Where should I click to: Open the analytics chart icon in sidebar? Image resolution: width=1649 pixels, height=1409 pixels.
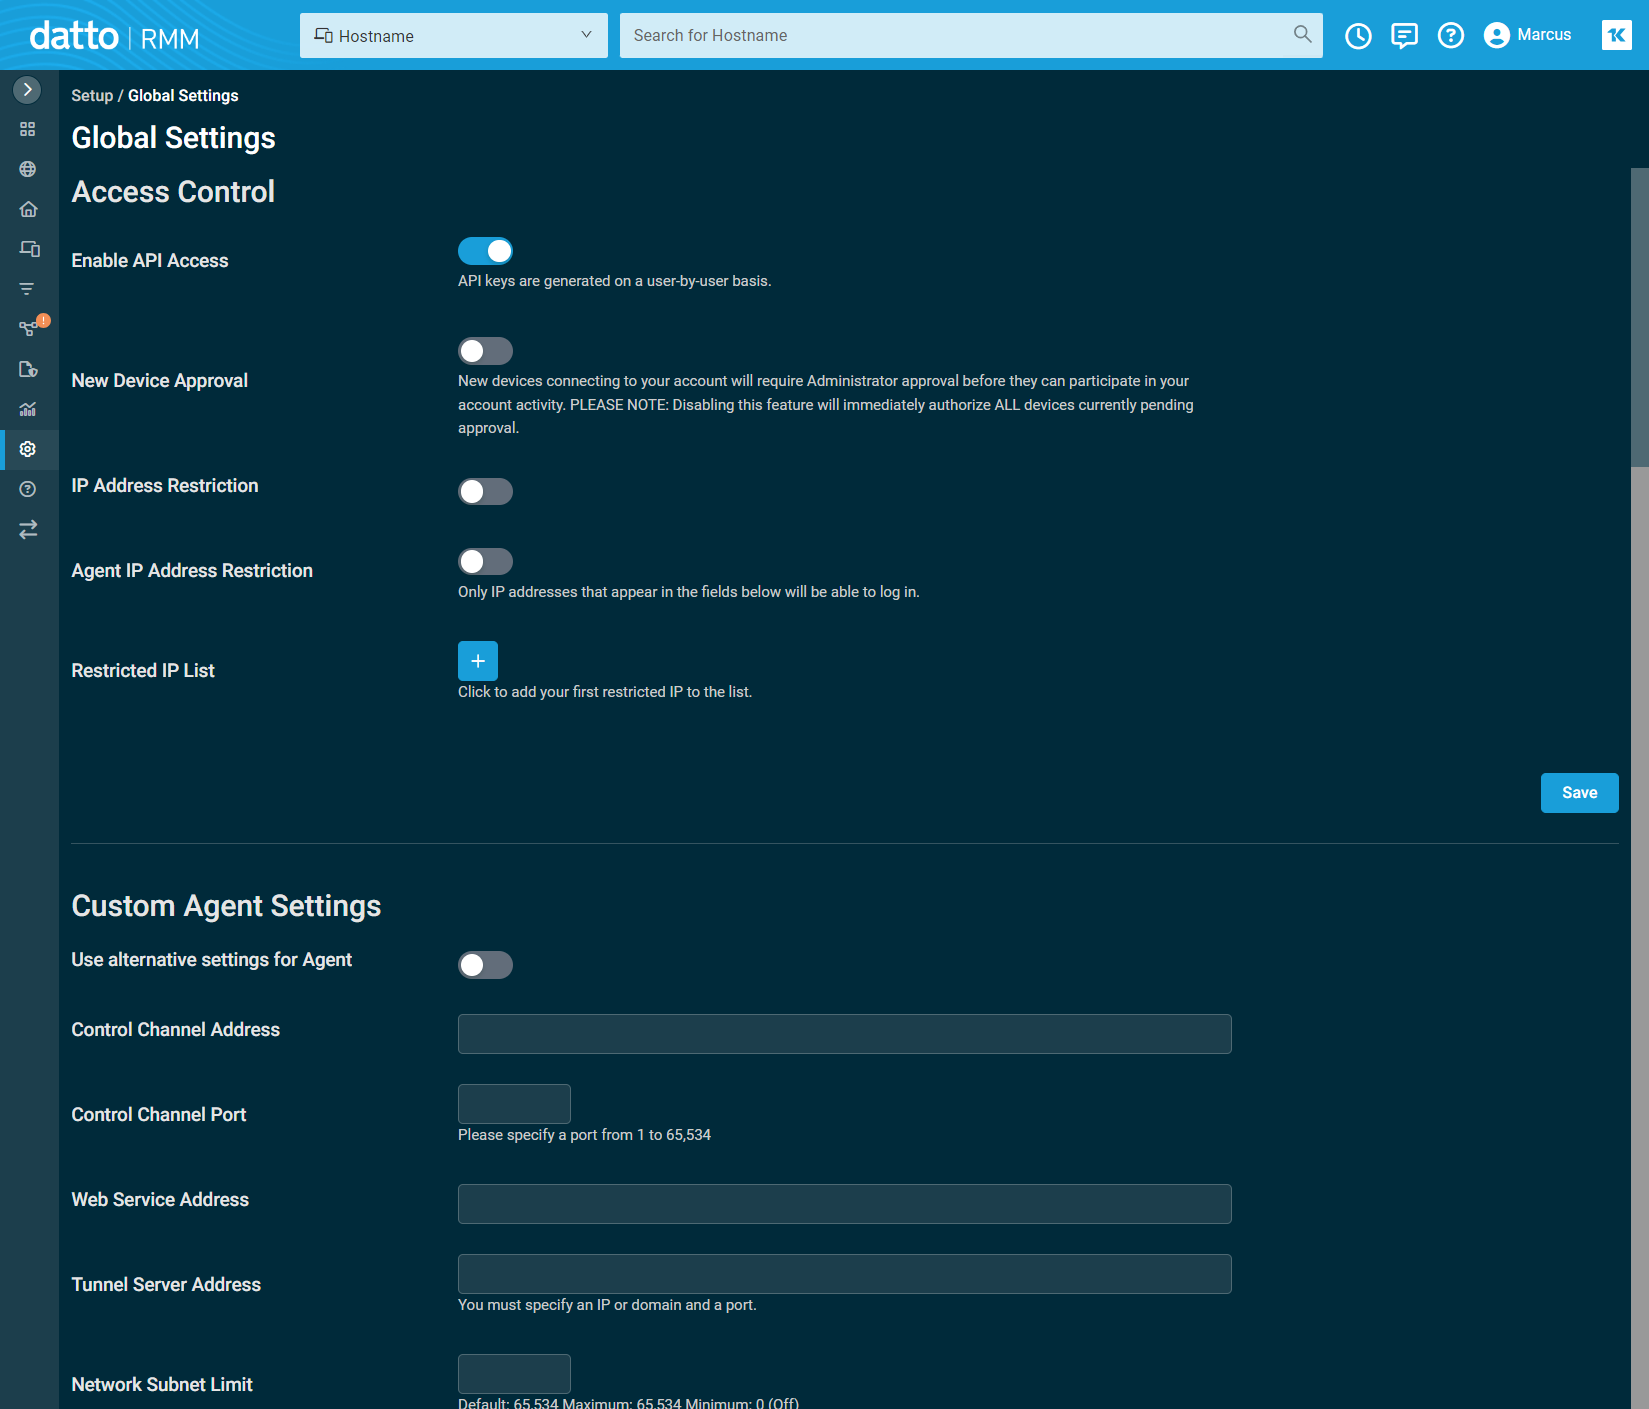tap(28, 409)
